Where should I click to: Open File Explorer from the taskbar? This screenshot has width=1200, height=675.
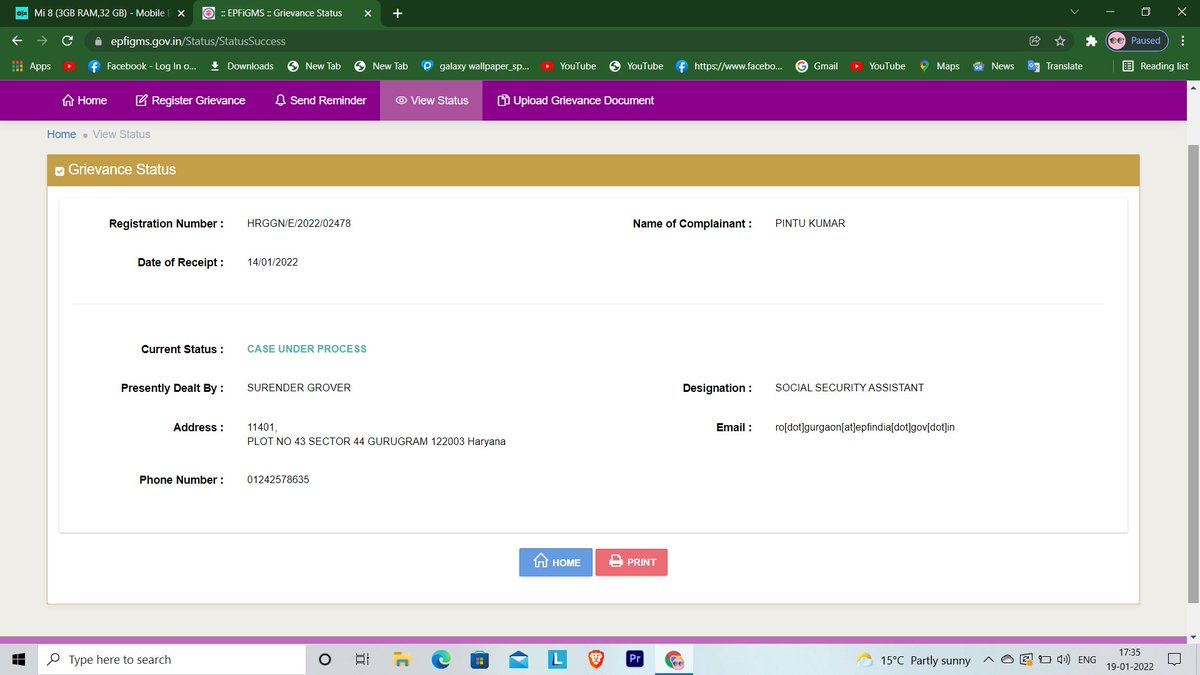pos(402,660)
